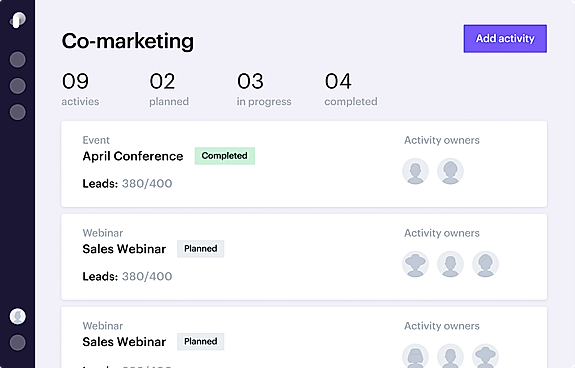Open the April Conference activity title
Screen dimensions: 575x368
pos(133,157)
